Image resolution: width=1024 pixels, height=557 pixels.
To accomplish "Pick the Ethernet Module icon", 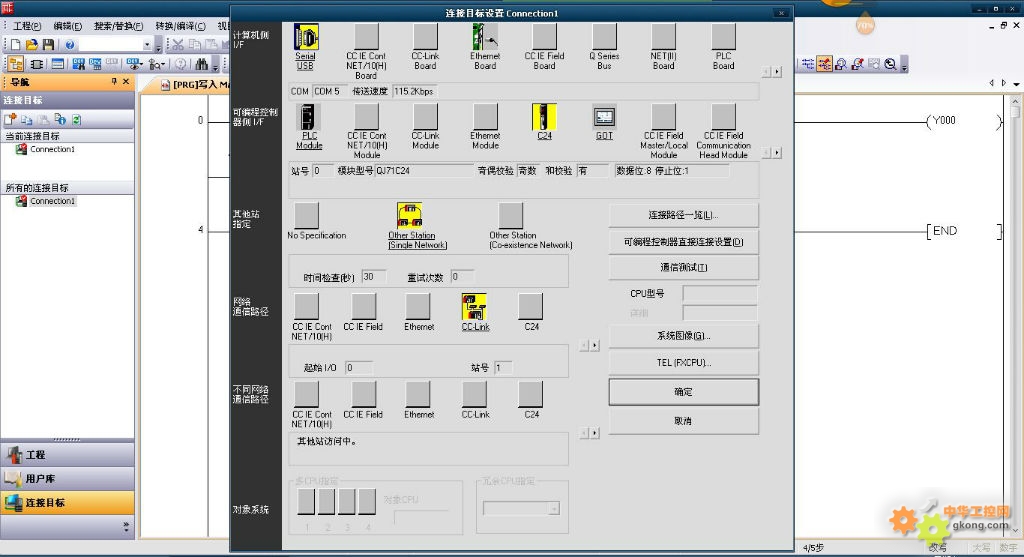I will pyautogui.click(x=485, y=117).
